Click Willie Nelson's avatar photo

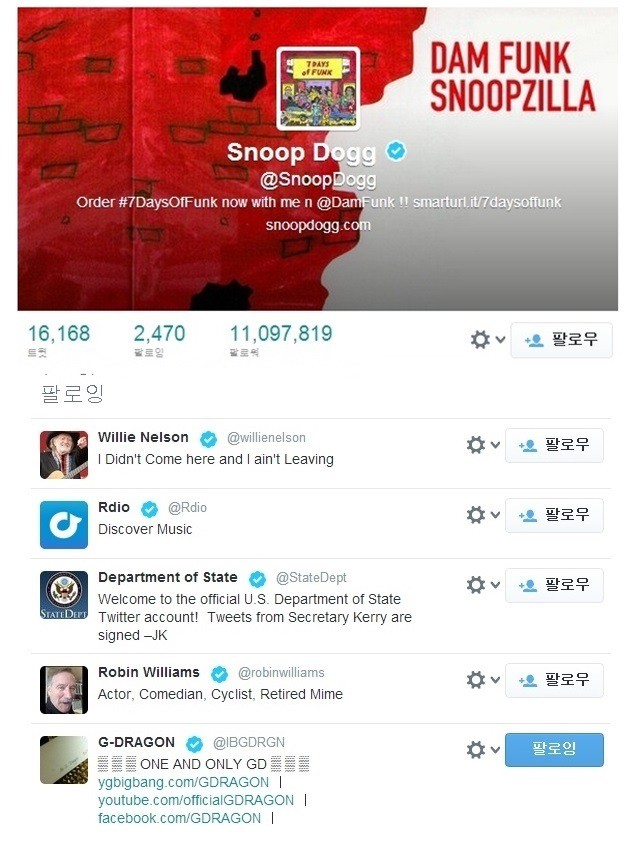[64, 455]
